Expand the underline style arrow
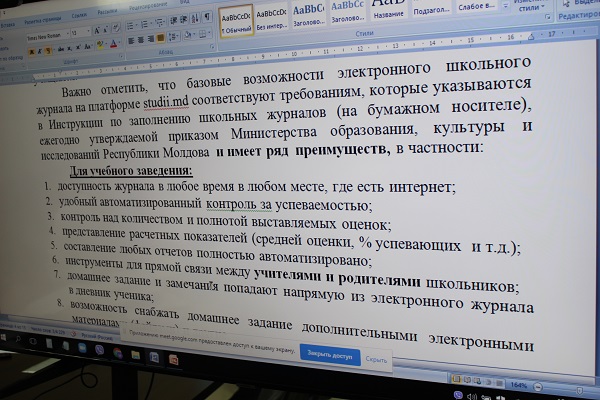This screenshot has height=400, width=600. (x=53, y=50)
